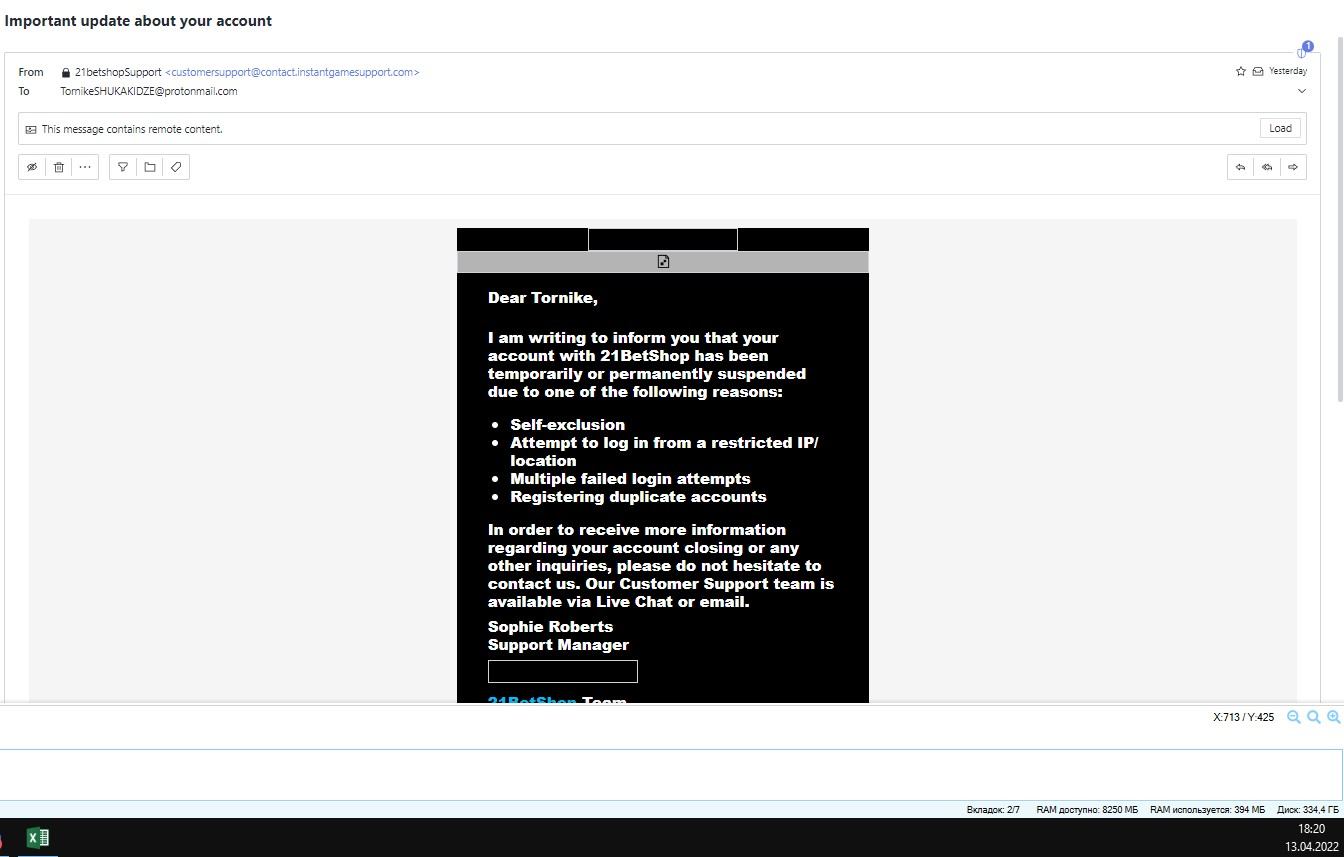Click the empty text field below the viewer
Screen dimensions: 1344x857
(670, 775)
